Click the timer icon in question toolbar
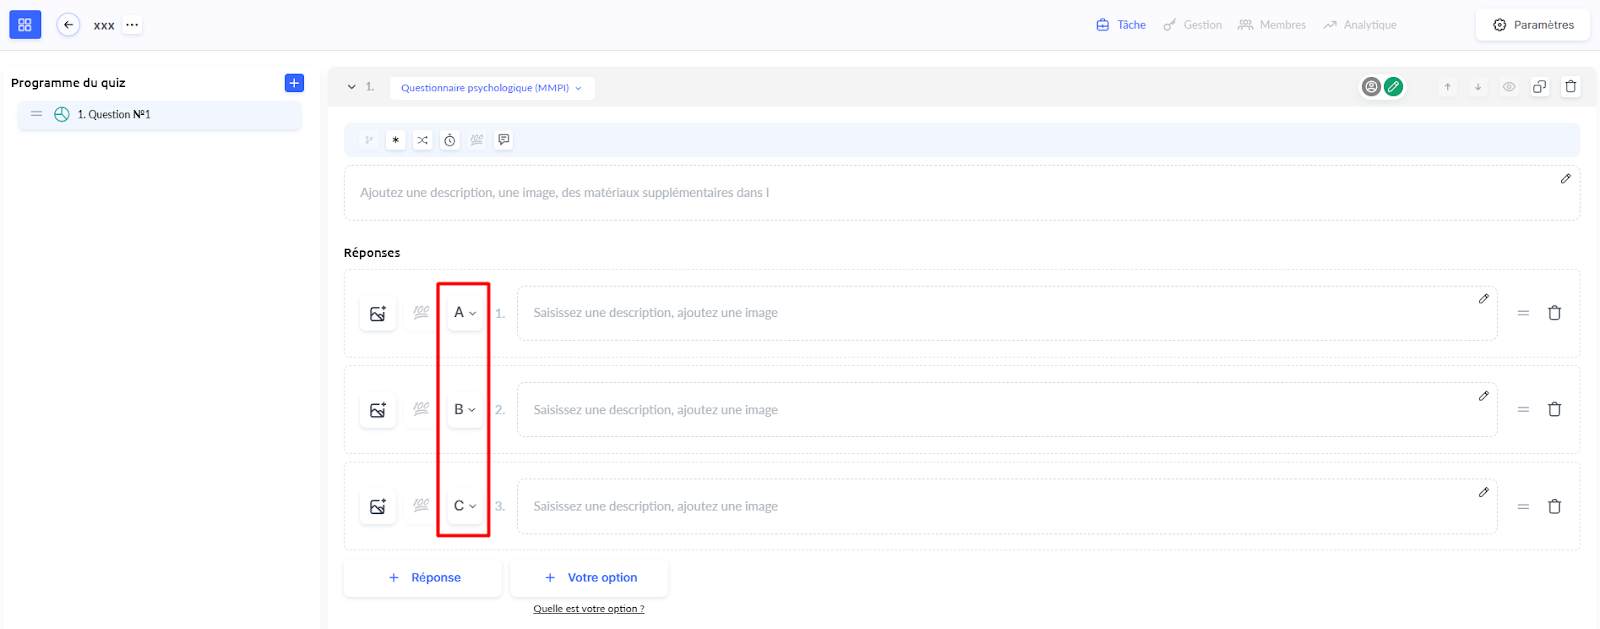1600x629 pixels. (450, 140)
